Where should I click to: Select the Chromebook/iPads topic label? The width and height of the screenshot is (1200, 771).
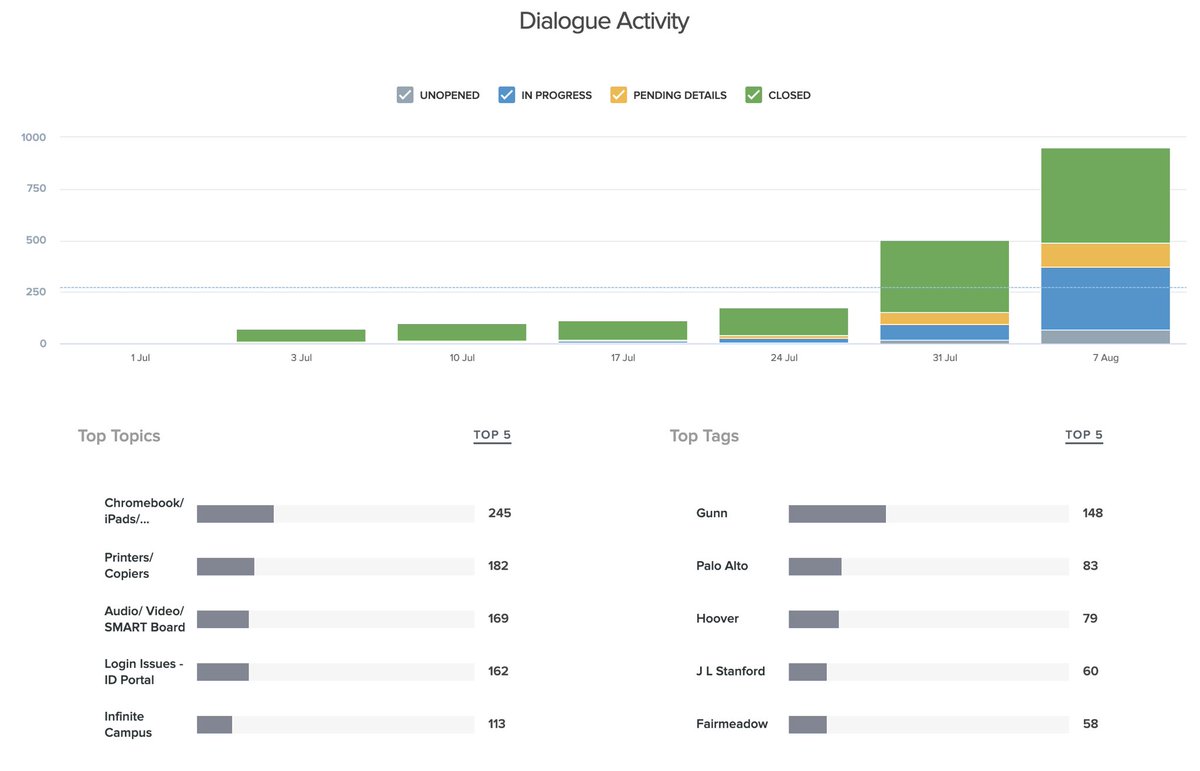[x=144, y=511]
